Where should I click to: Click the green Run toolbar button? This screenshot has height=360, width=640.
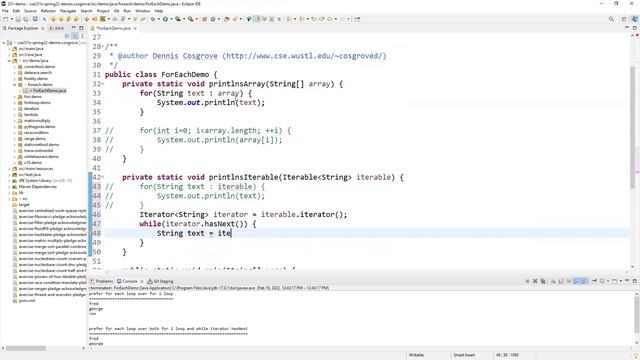point(165,19)
